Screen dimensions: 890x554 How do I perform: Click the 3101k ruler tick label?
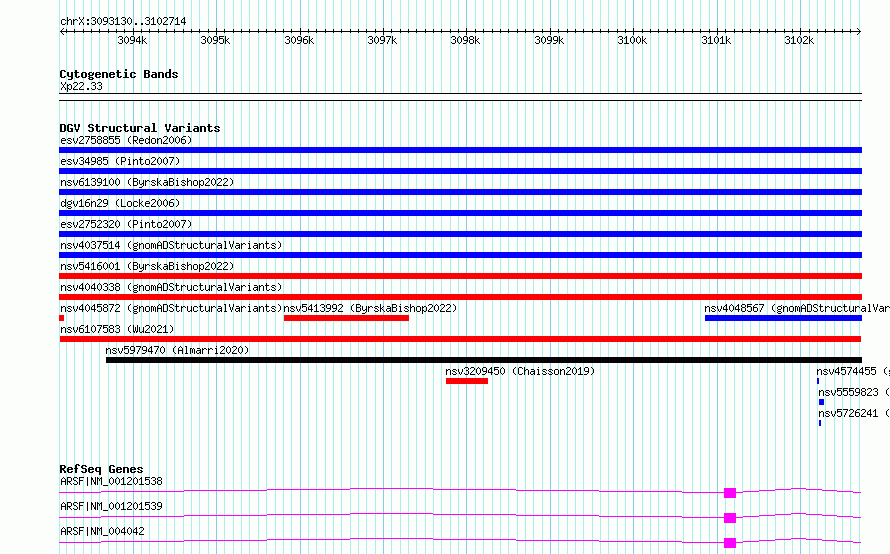[x=716, y=40]
